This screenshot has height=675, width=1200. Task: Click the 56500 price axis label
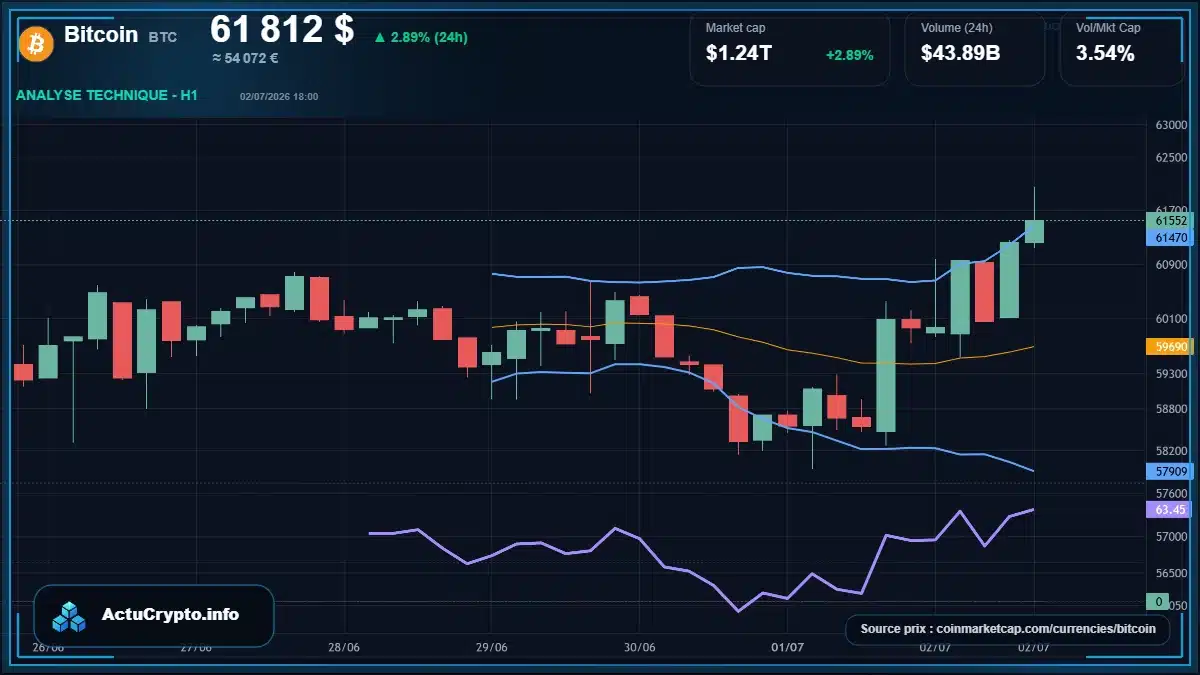(1171, 574)
